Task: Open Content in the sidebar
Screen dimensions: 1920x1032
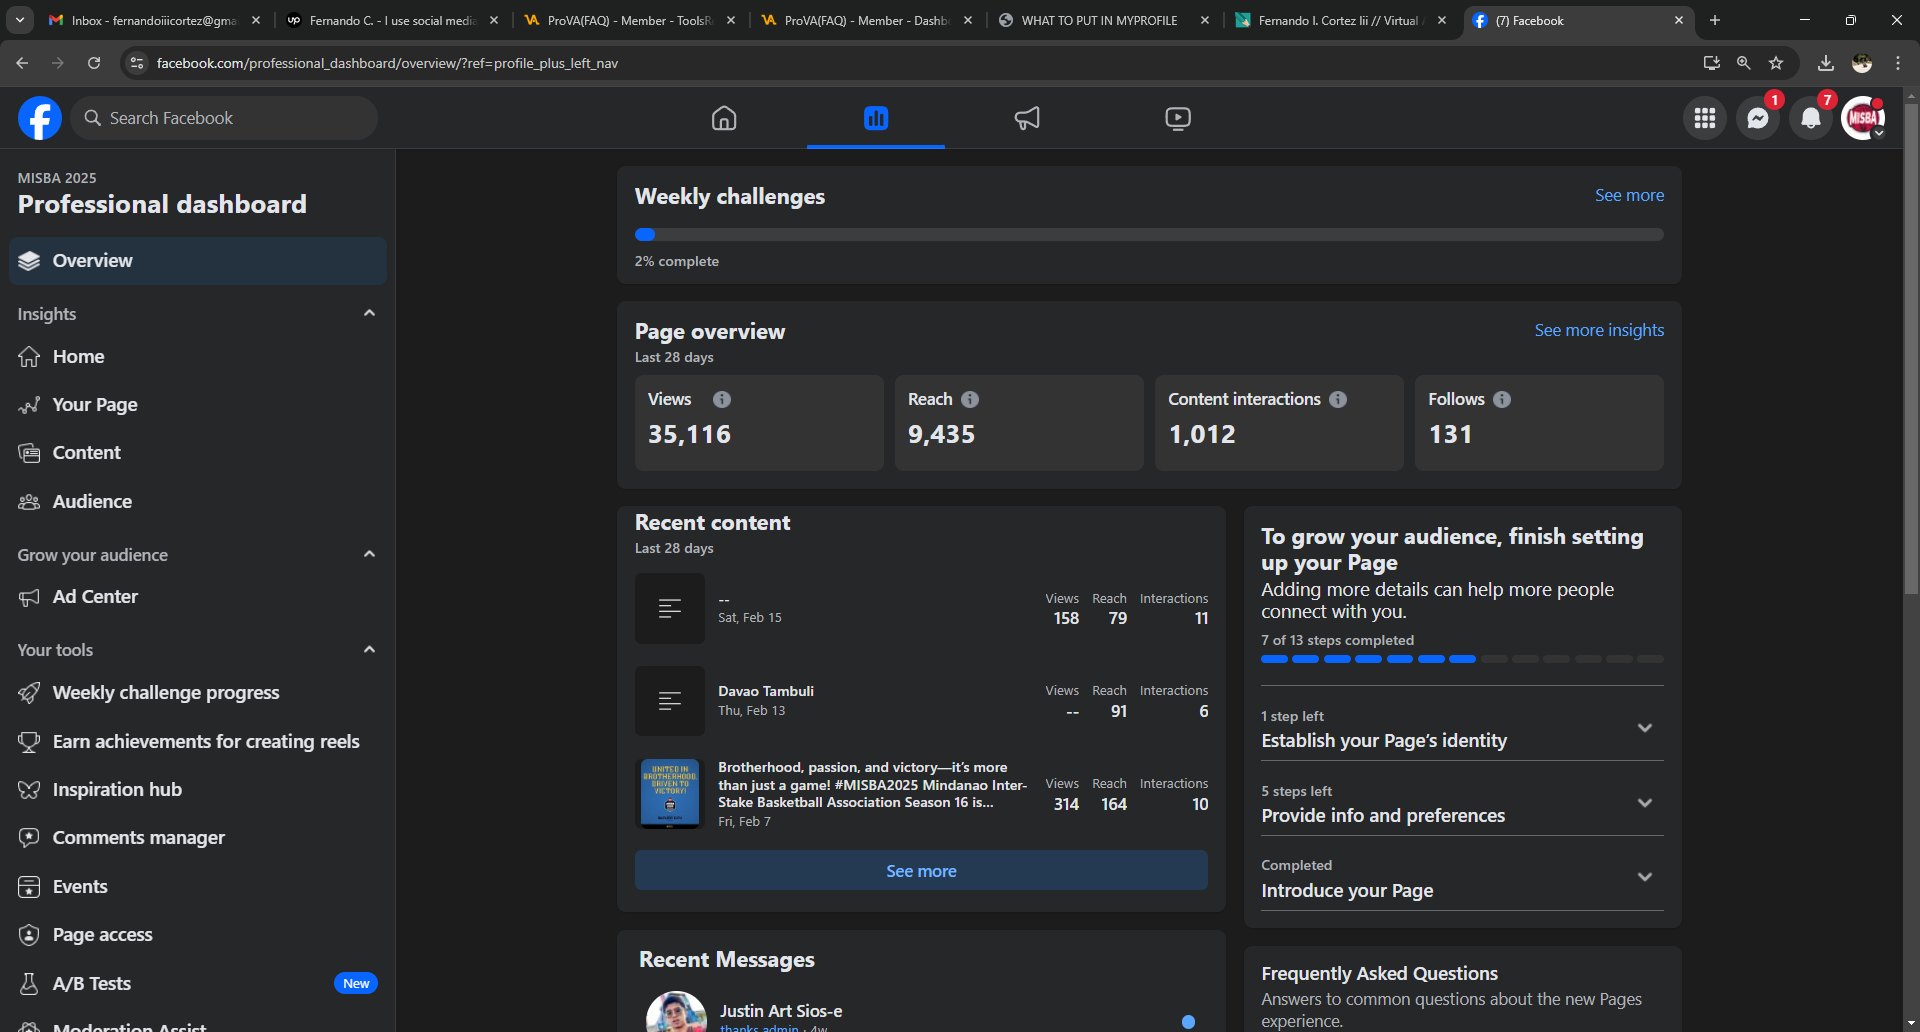Action: 198,453
